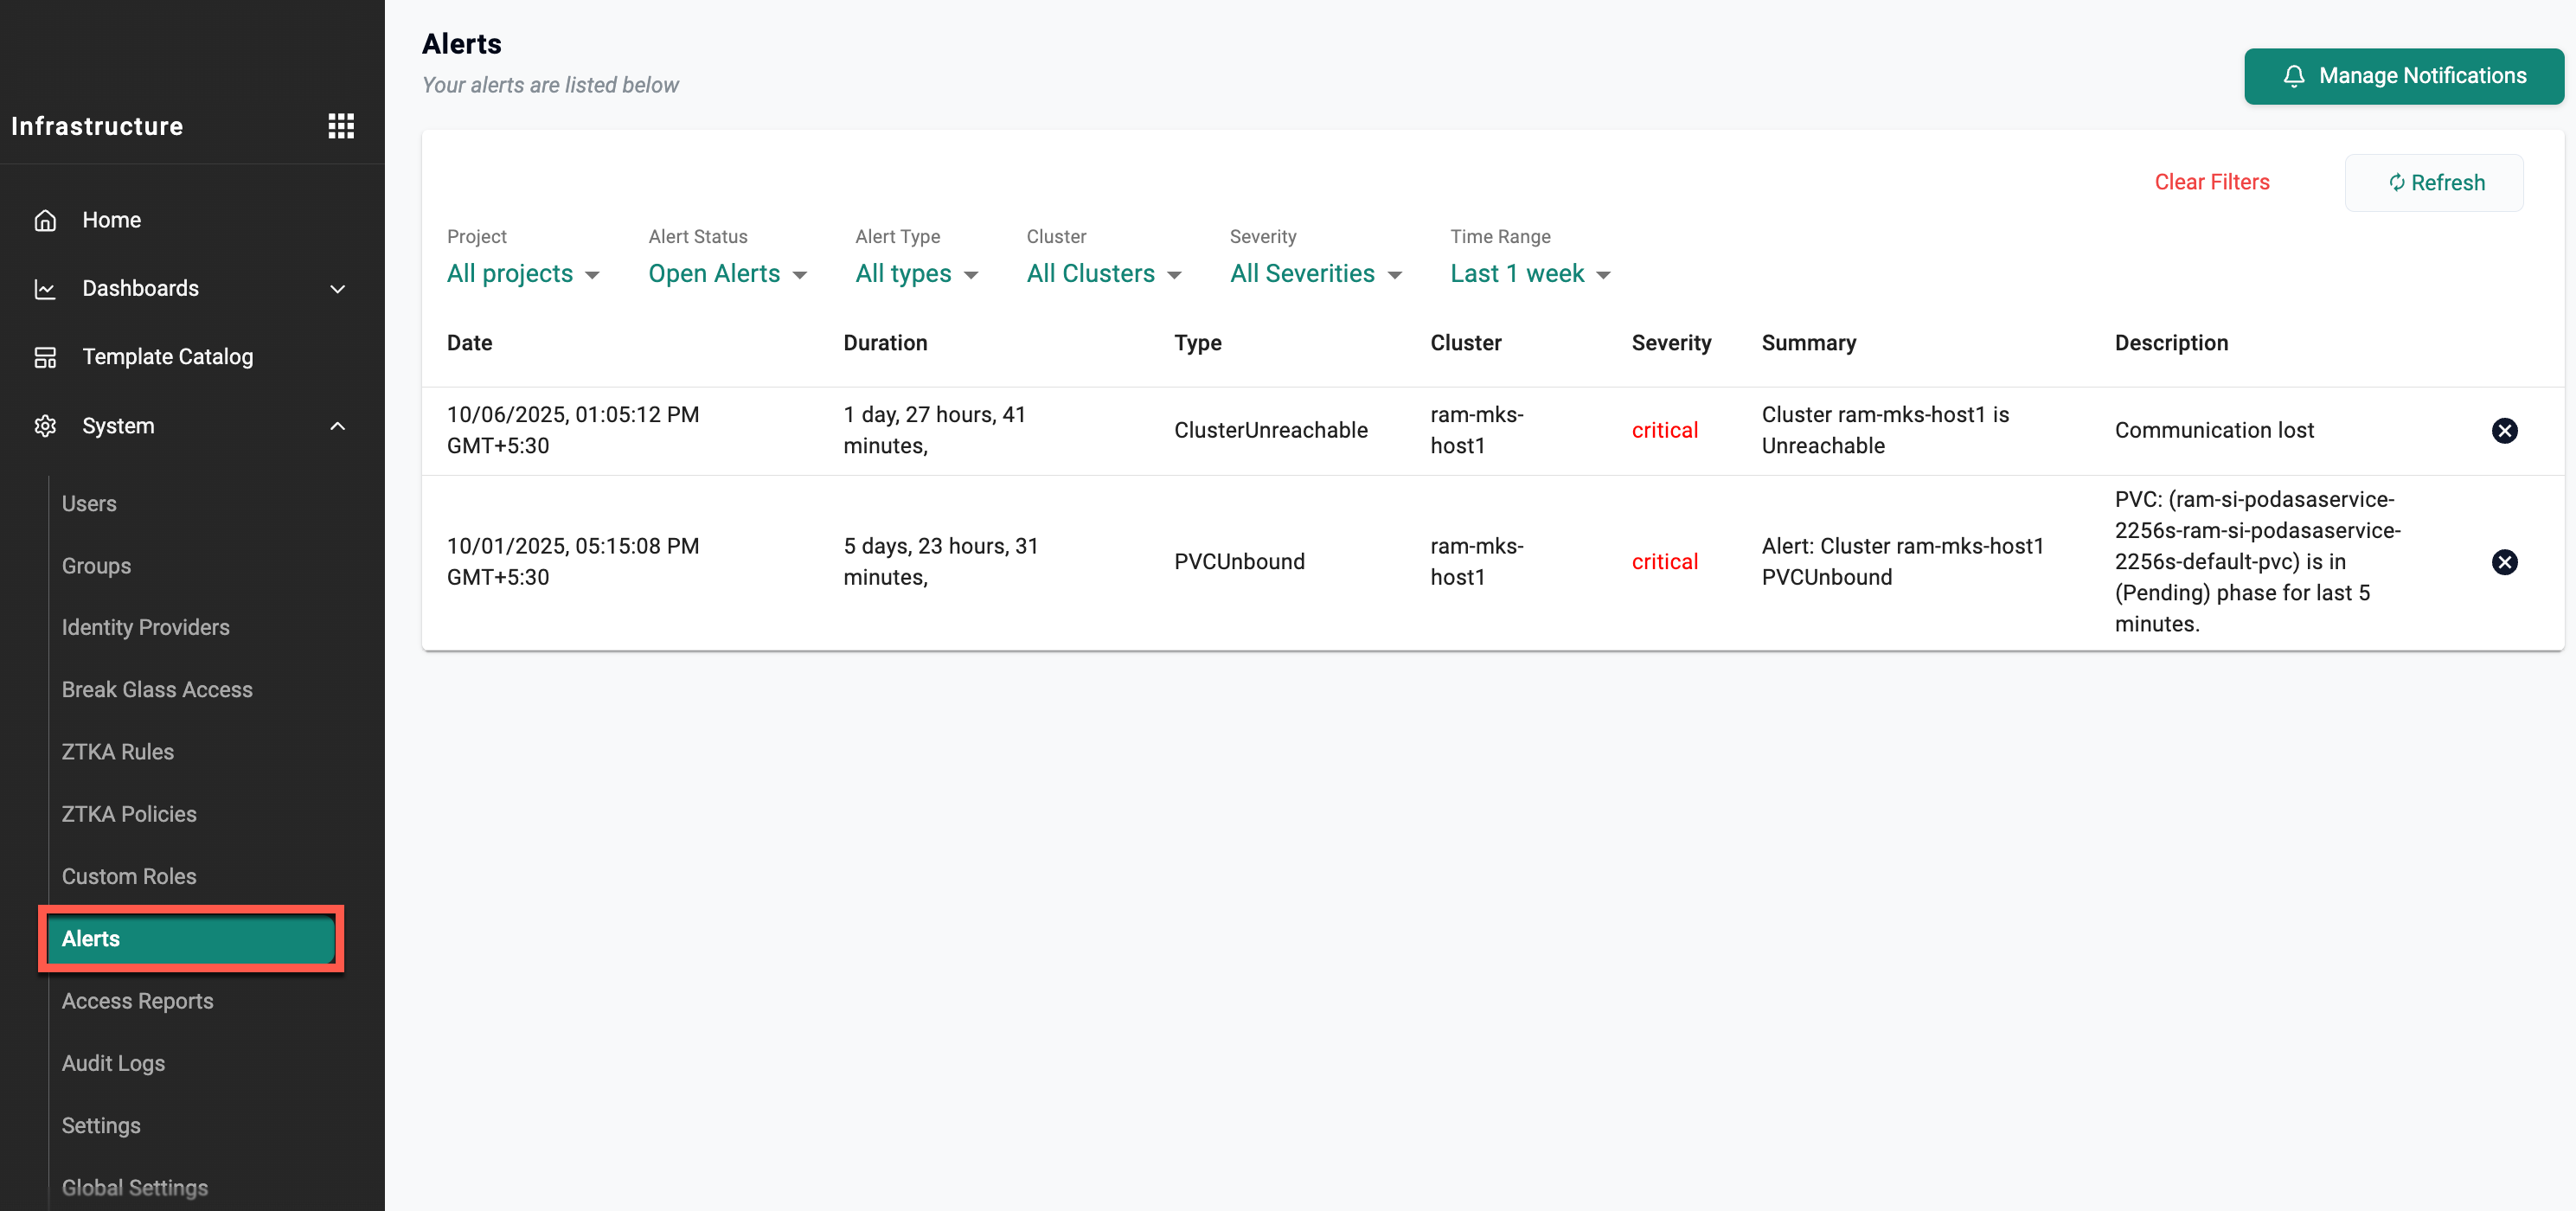Collapse the System menu chevron
Image resolution: width=2576 pixels, height=1211 pixels.
338,426
